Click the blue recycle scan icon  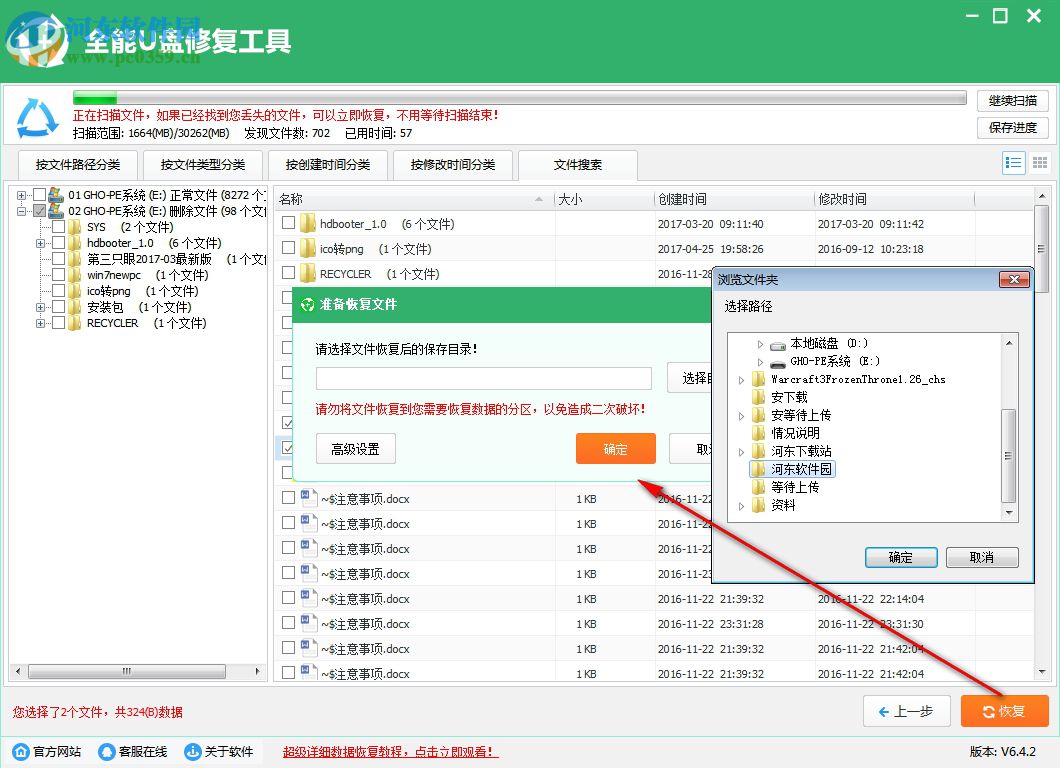(x=35, y=113)
